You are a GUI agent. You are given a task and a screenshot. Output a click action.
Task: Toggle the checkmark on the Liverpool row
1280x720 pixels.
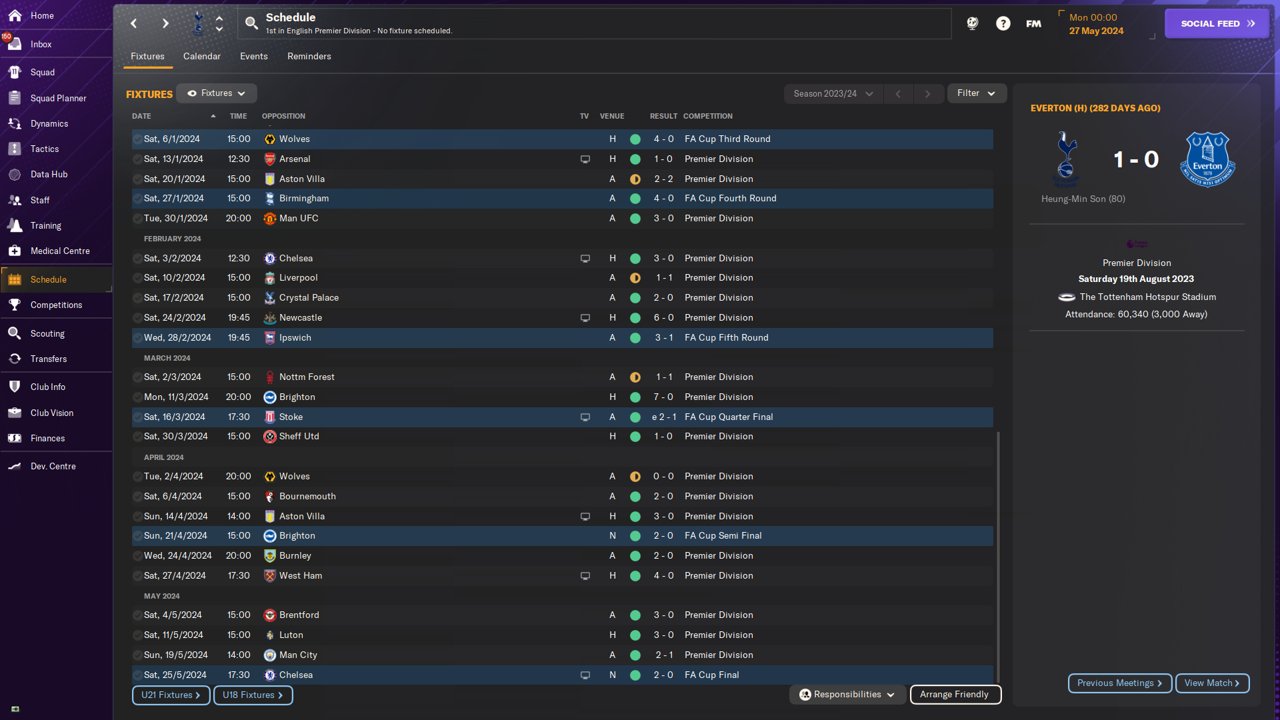[x=137, y=278]
